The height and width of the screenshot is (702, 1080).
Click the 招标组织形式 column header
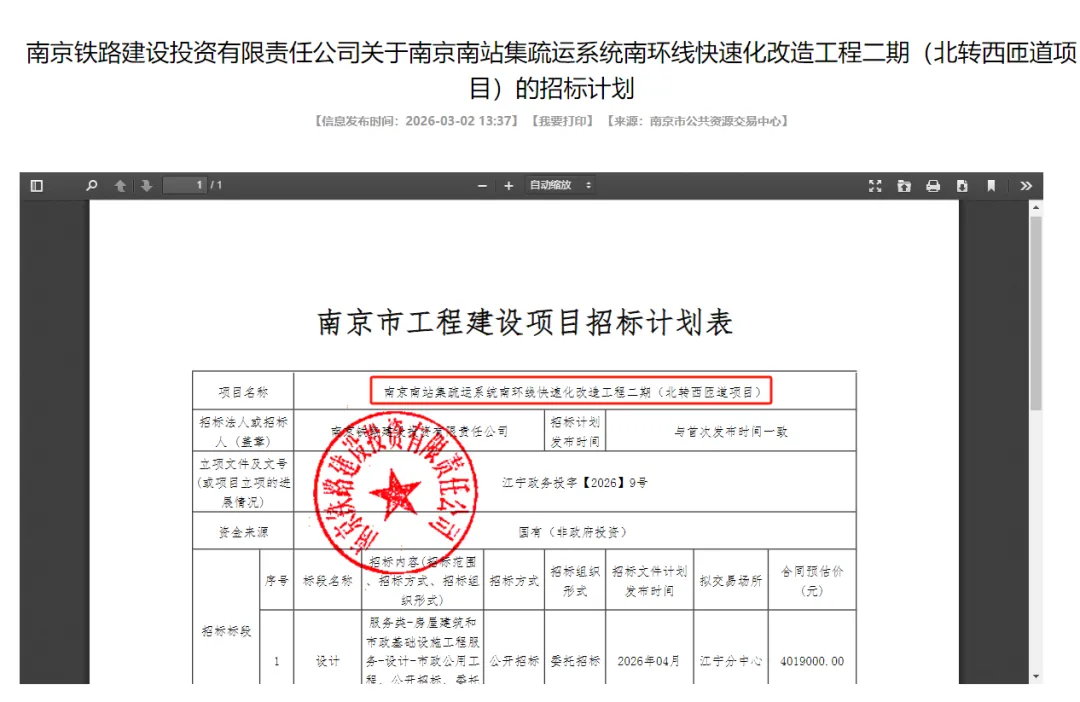point(575,581)
